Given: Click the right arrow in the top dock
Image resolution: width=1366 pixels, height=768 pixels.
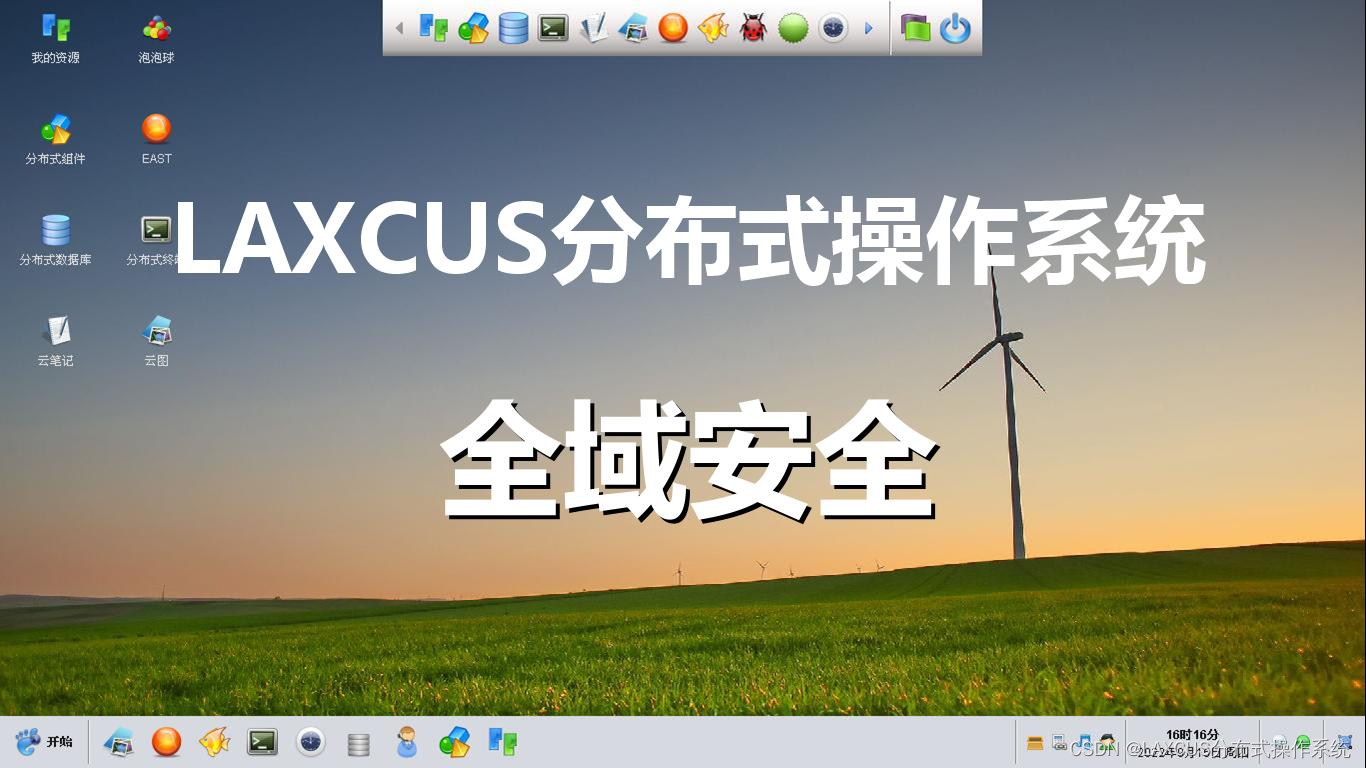Looking at the screenshot, I should point(868,28).
